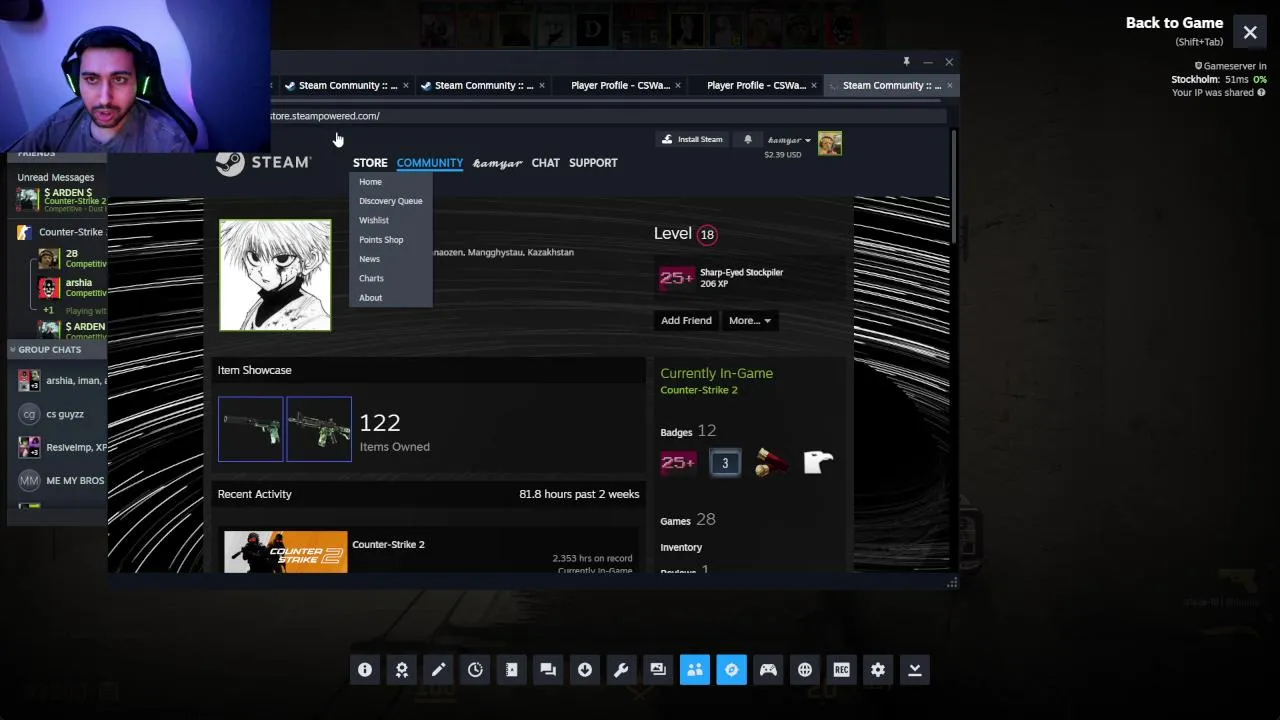The height and width of the screenshot is (720, 1280).
Task: Select About in the Store dropdown
Action: click(370, 298)
